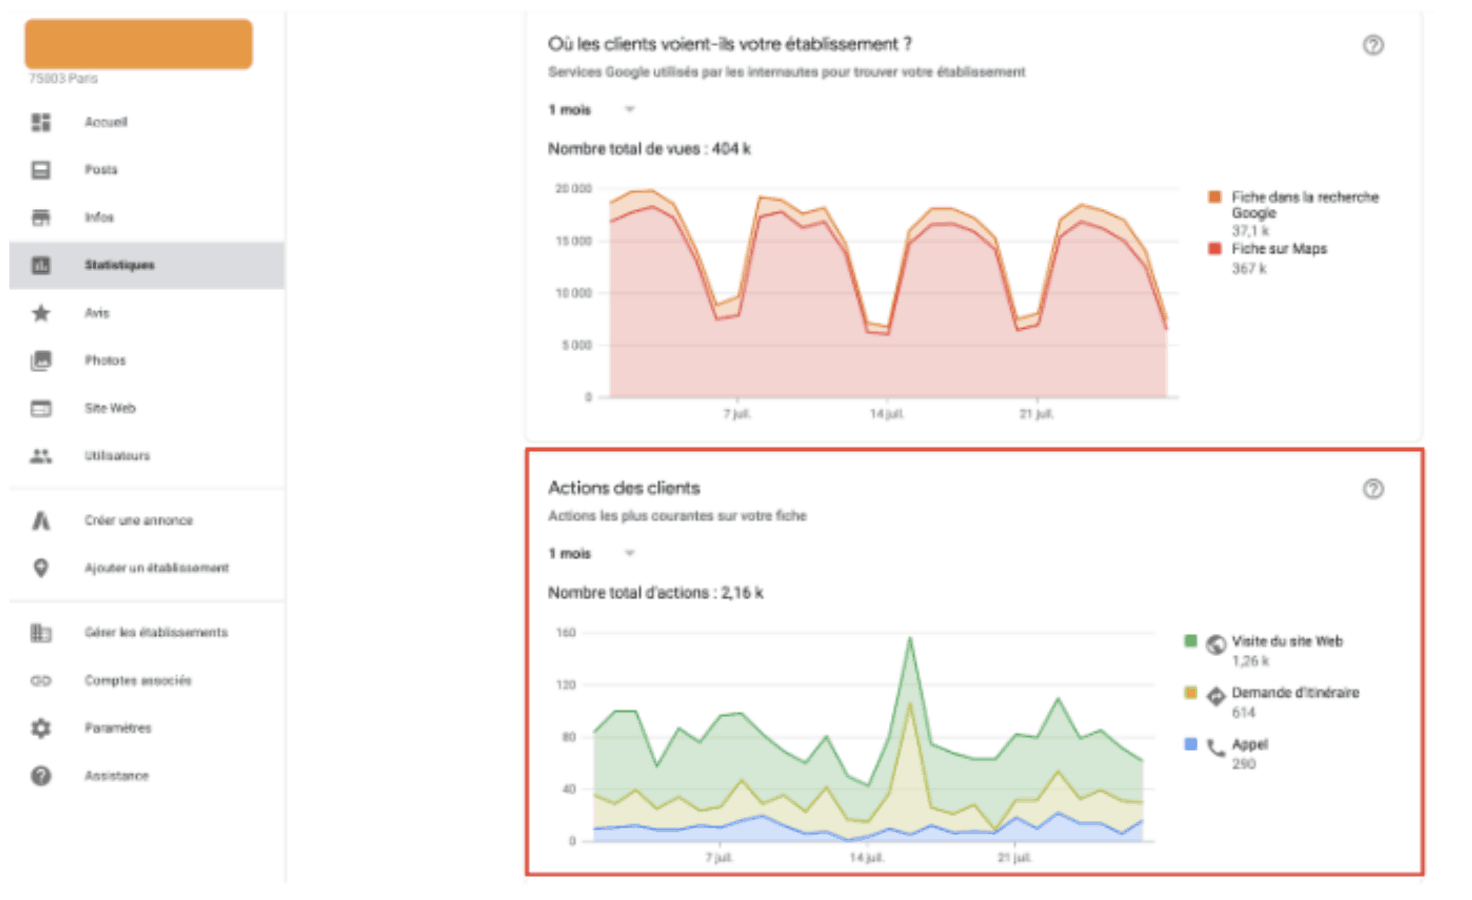The height and width of the screenshot is (900, 1472).
Task: Click the actions chart peak after 14 juil.
Action: pos(910,638)
